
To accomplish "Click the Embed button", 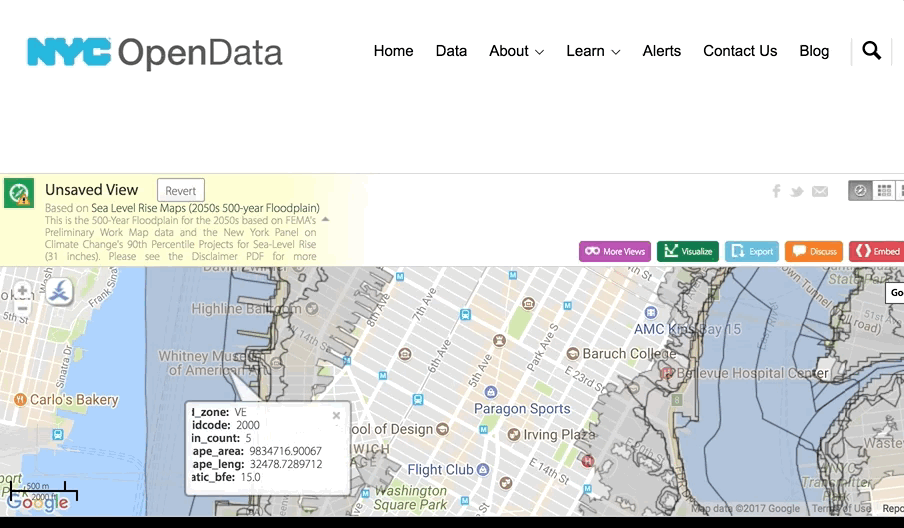I will coord(877,251).
